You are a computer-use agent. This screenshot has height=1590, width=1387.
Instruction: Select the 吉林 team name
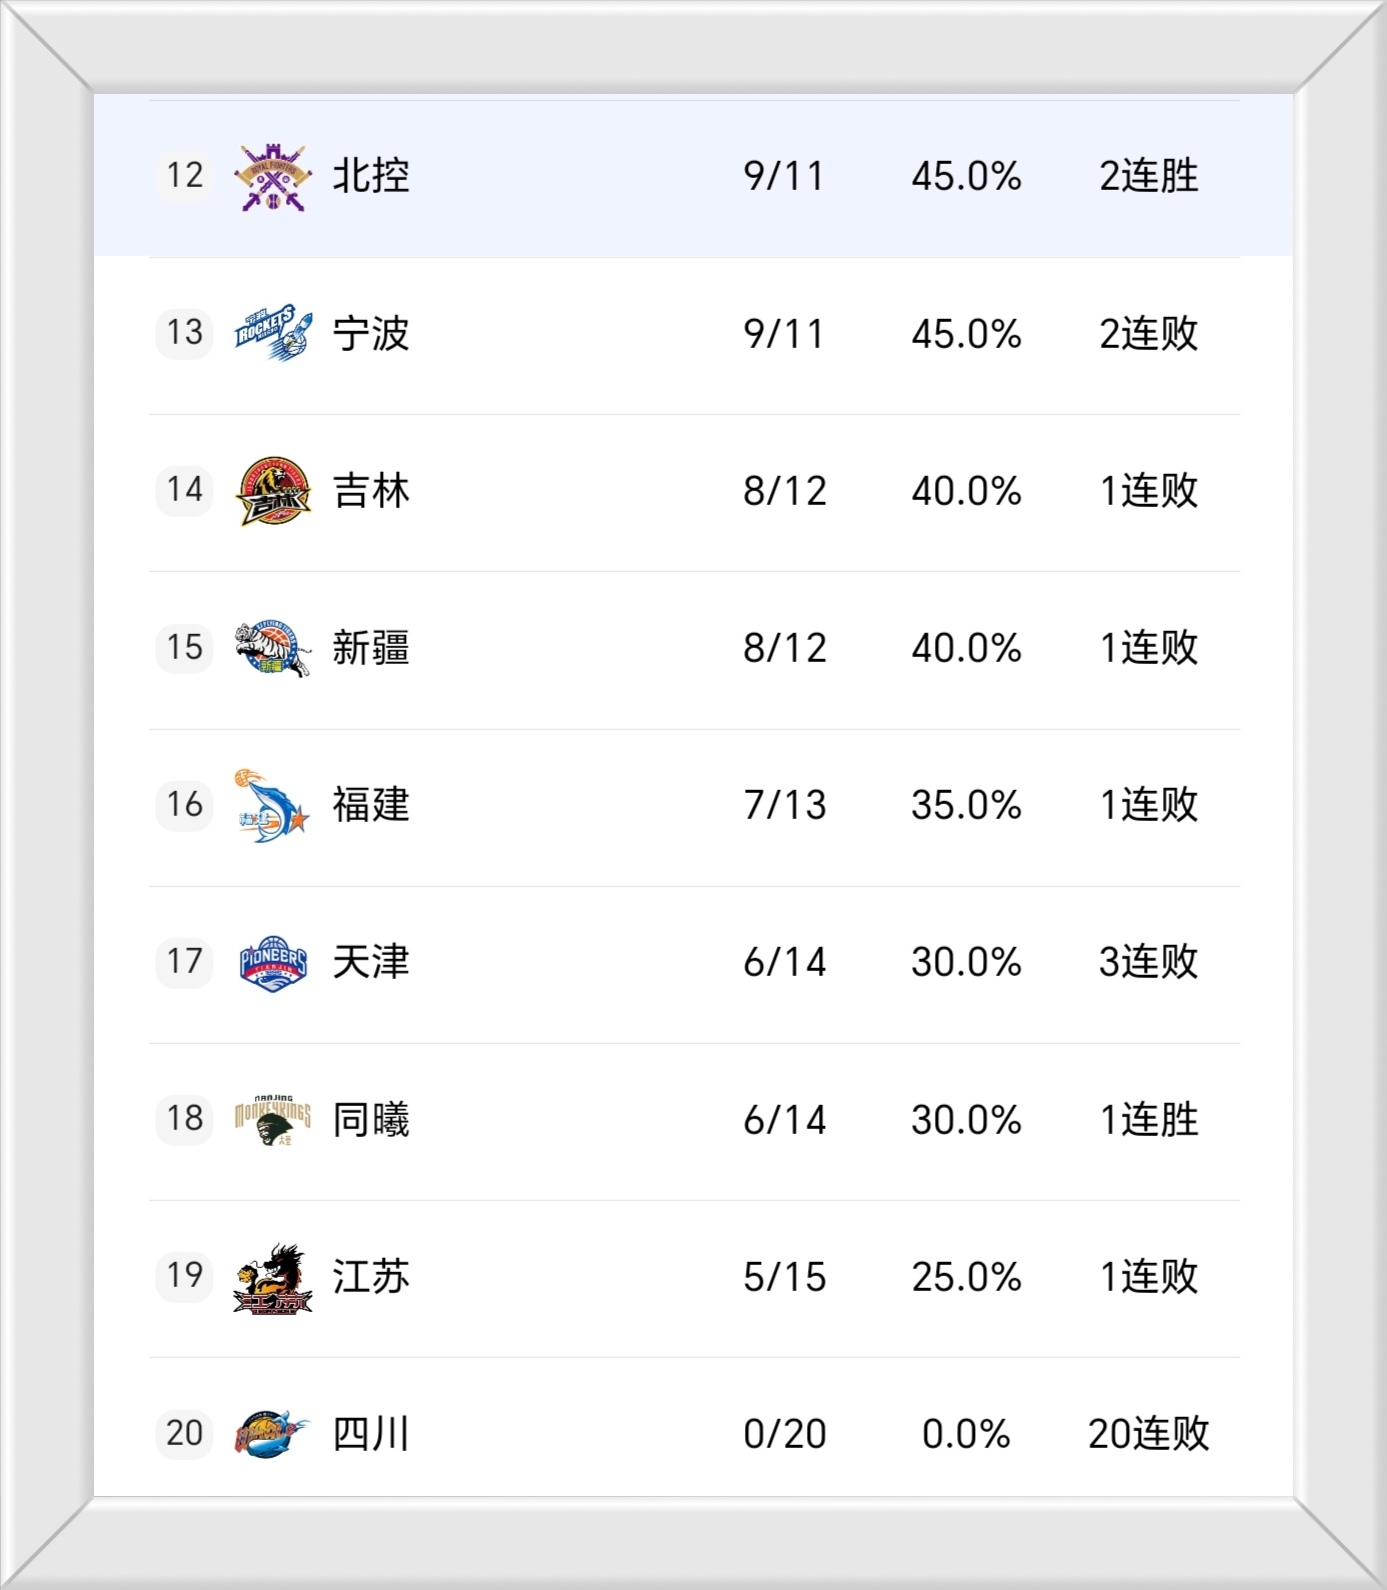(371, 491)
